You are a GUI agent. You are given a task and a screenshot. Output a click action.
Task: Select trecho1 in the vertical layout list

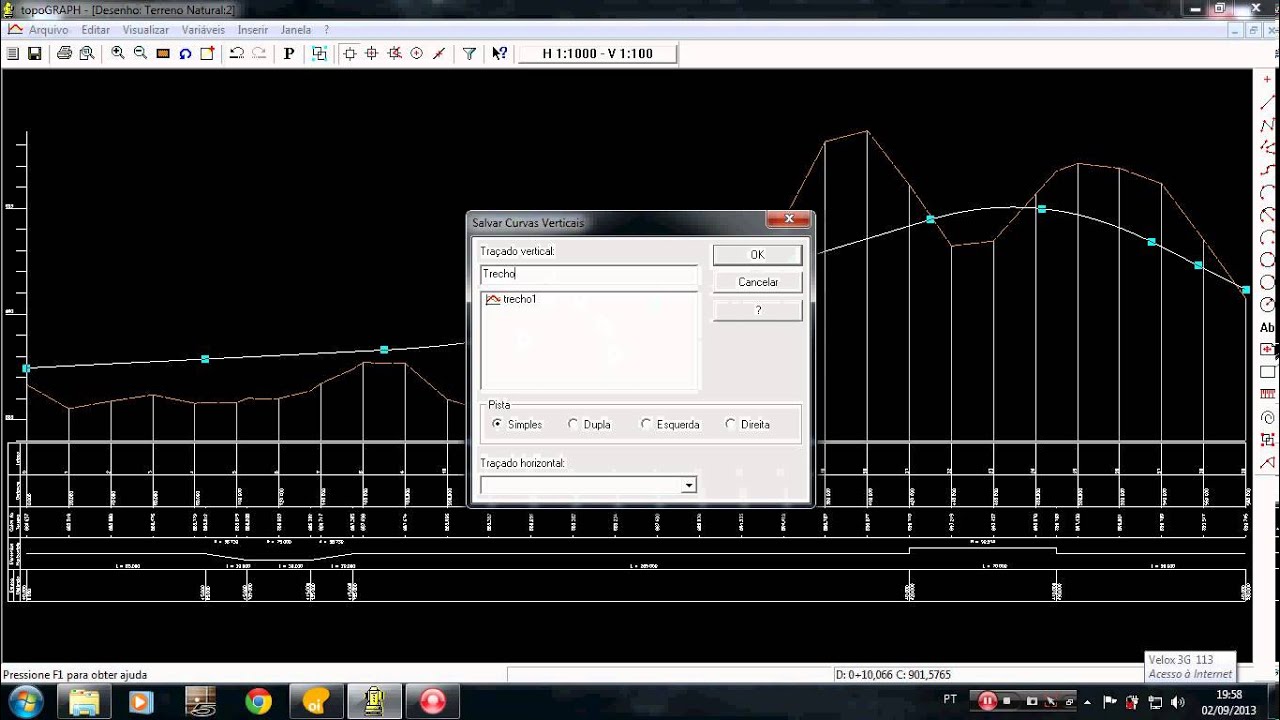(x=511, y=299)
